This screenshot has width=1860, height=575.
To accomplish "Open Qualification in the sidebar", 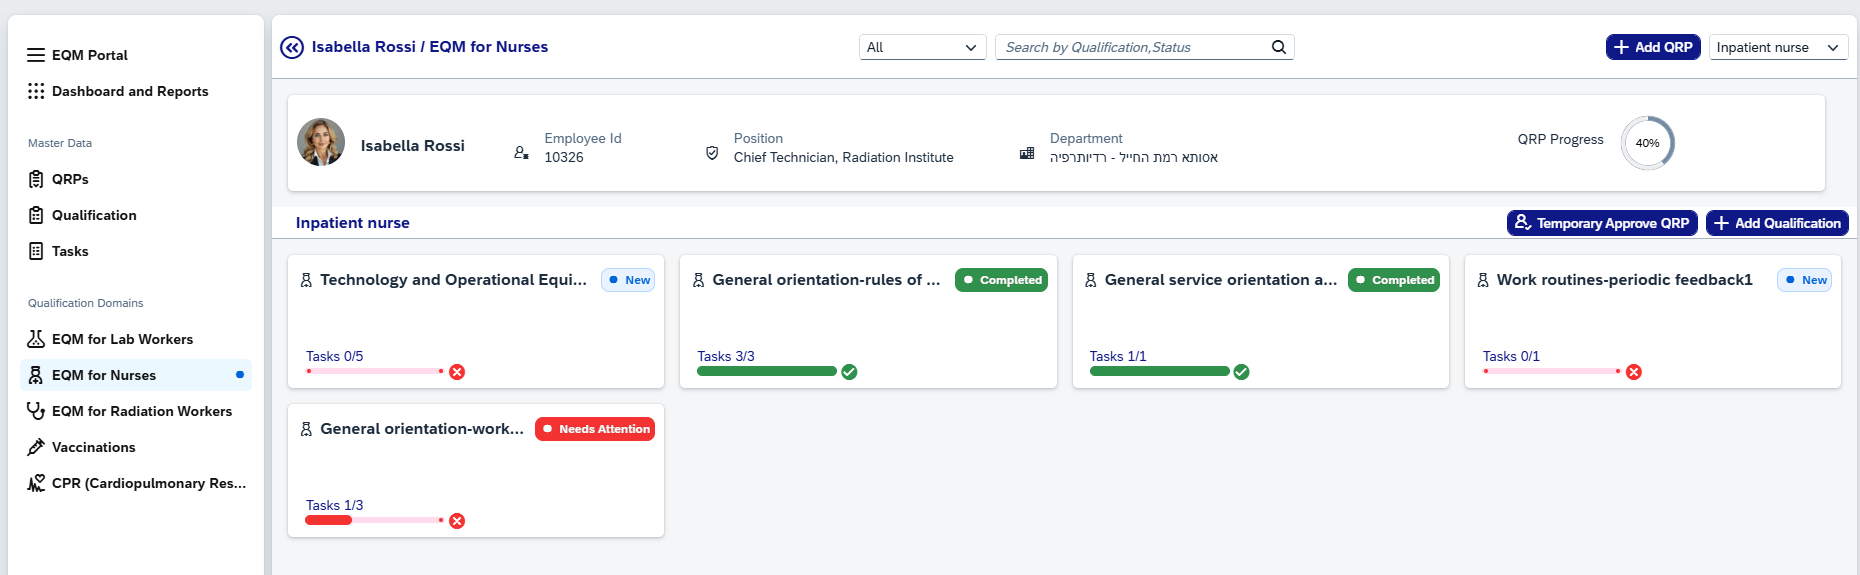I will (94, 215).
